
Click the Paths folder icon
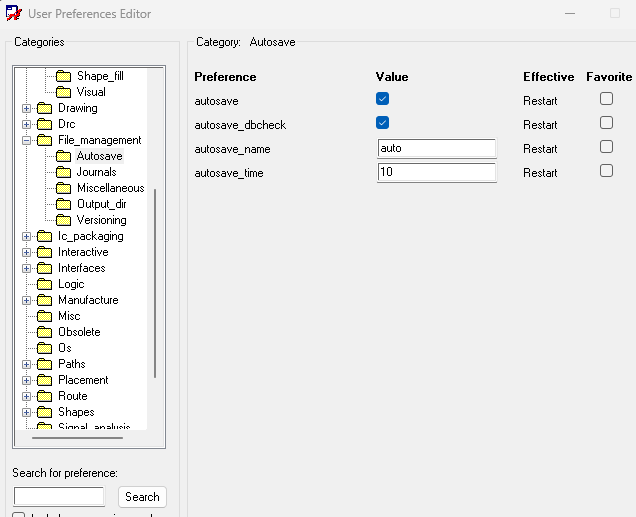point(45,364)
